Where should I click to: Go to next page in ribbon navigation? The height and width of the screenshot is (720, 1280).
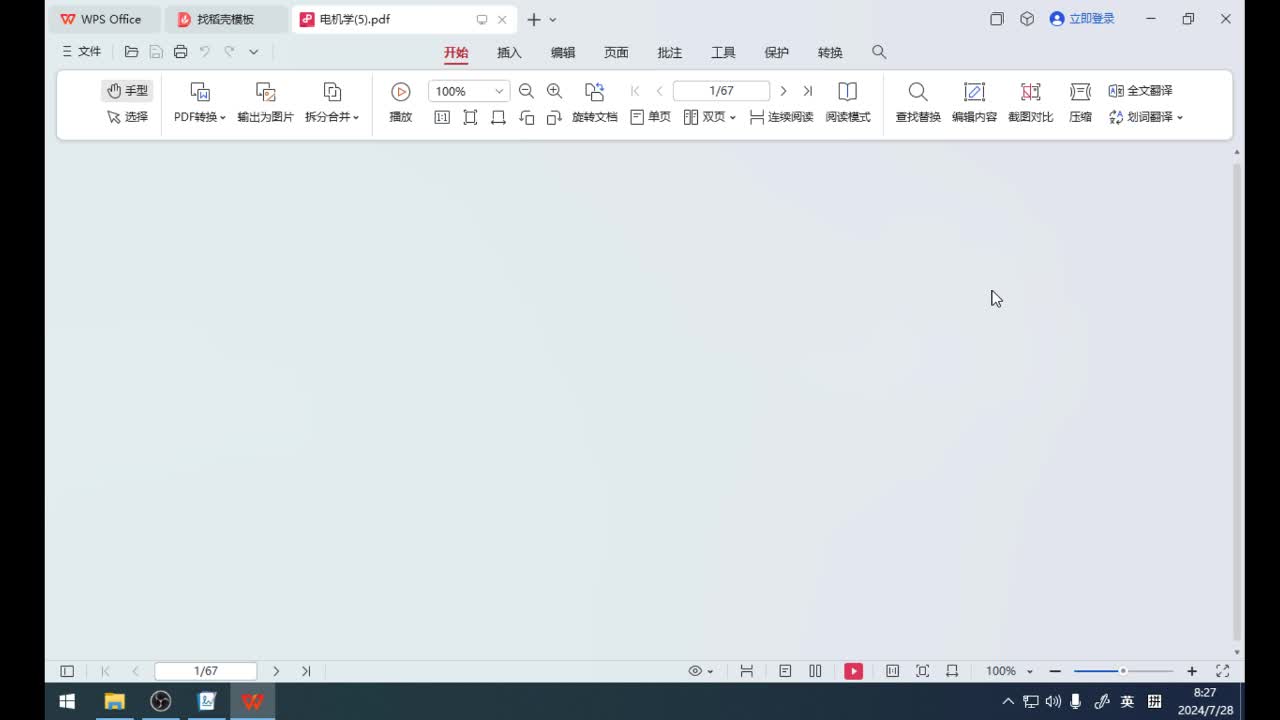783,91
